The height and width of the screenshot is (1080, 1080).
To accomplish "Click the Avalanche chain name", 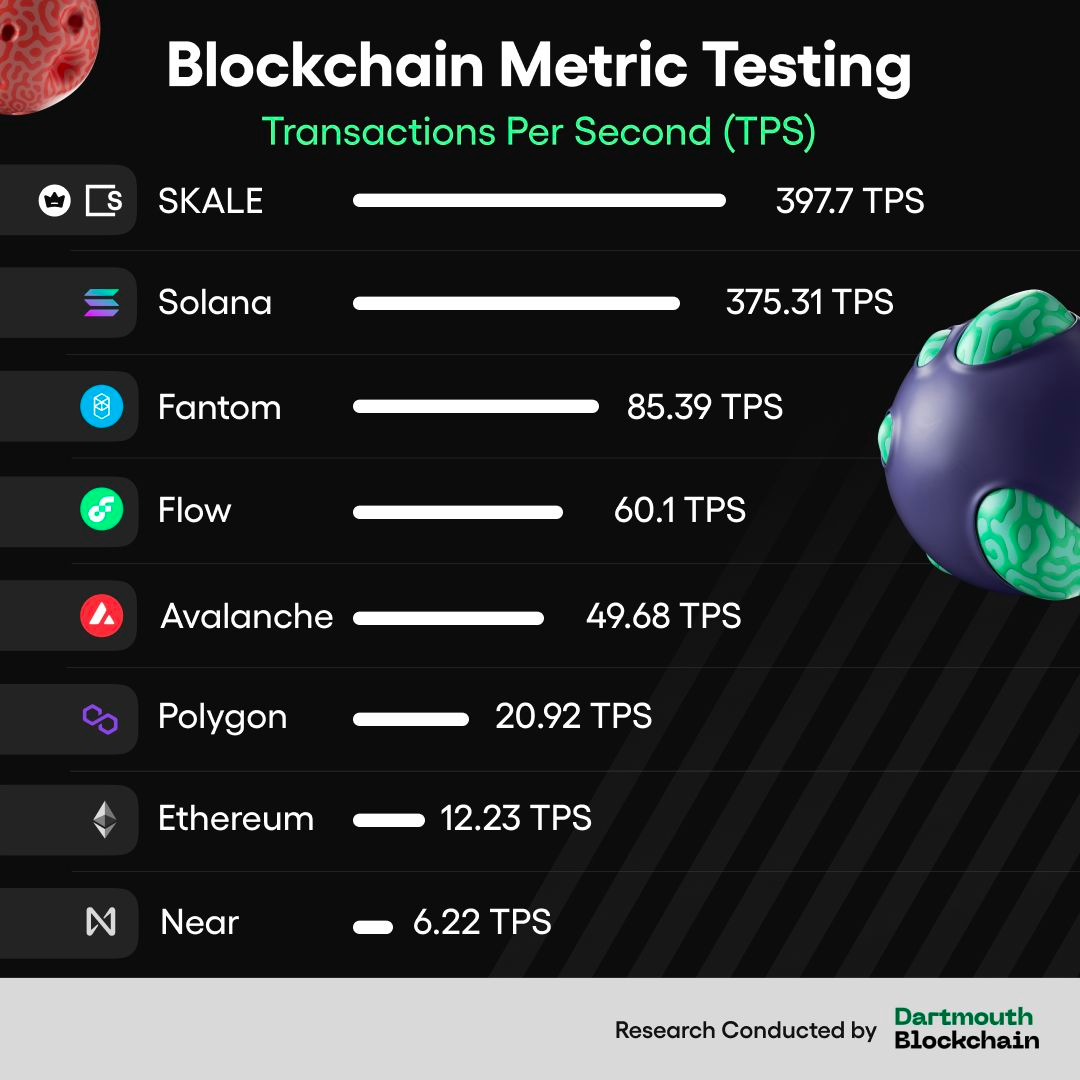I will click(247, 616).
